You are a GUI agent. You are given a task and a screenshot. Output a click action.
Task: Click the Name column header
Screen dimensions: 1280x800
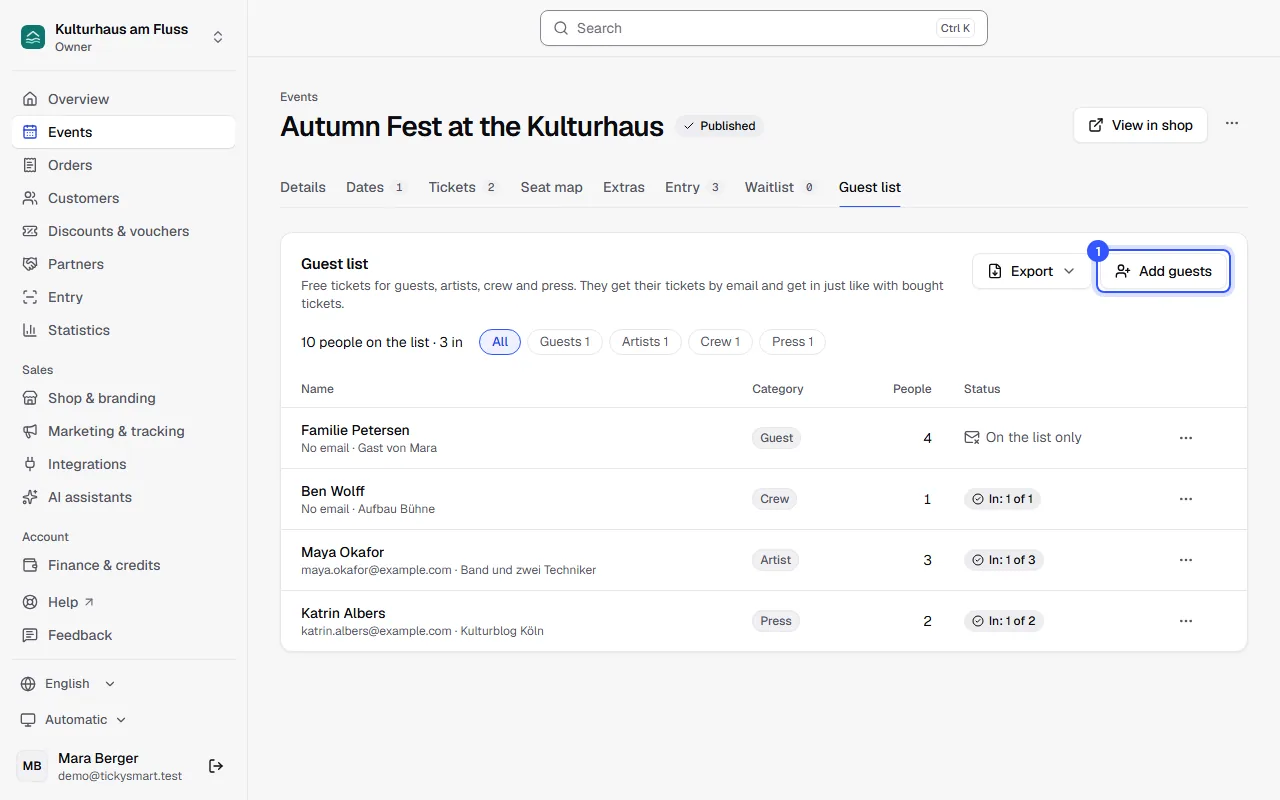(317, 389)
